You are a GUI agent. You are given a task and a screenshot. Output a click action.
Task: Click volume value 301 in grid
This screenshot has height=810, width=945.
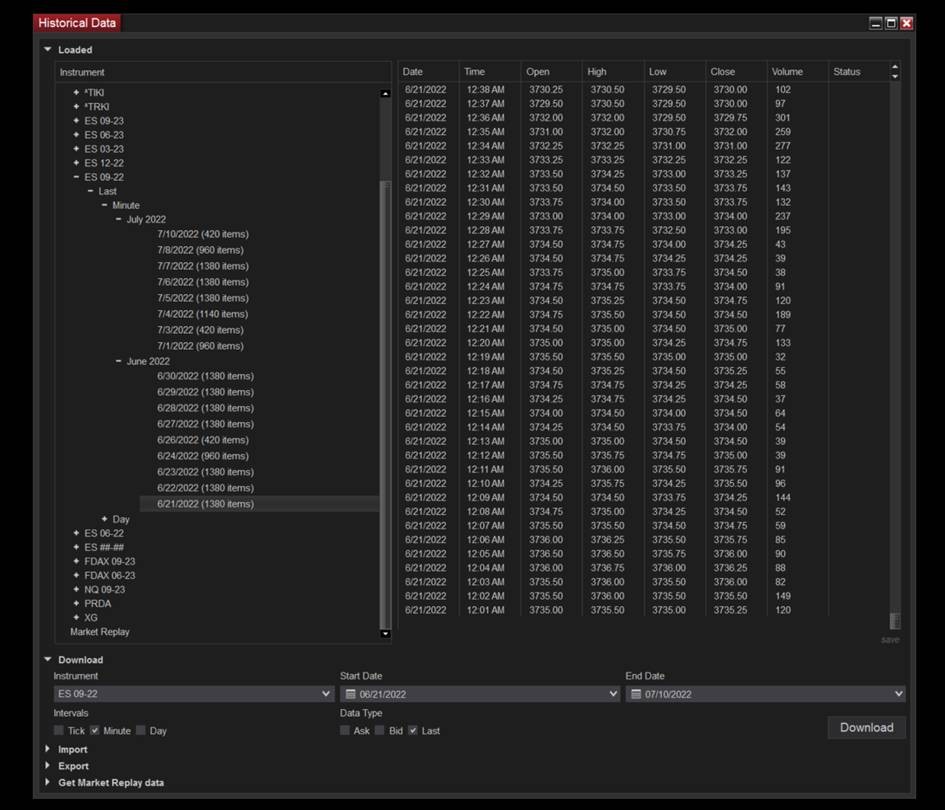click(783, 118)
